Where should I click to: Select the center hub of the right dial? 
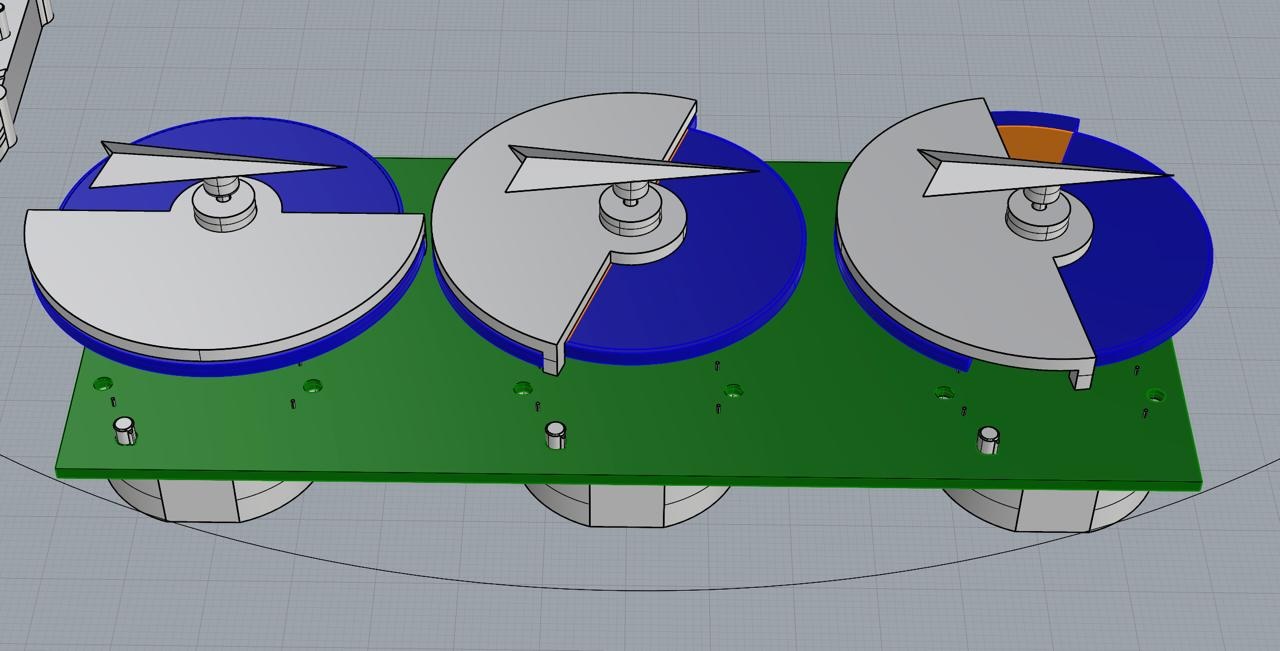tap(1037, 213)
